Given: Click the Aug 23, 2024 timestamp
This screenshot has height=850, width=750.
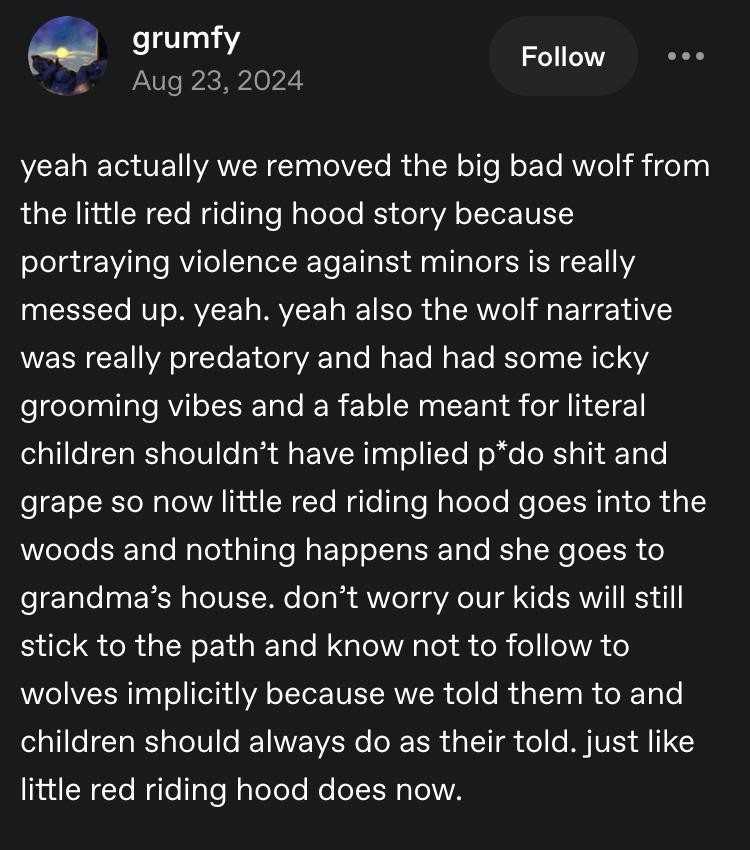Looking at the screenshot, I should pos(217,79).
